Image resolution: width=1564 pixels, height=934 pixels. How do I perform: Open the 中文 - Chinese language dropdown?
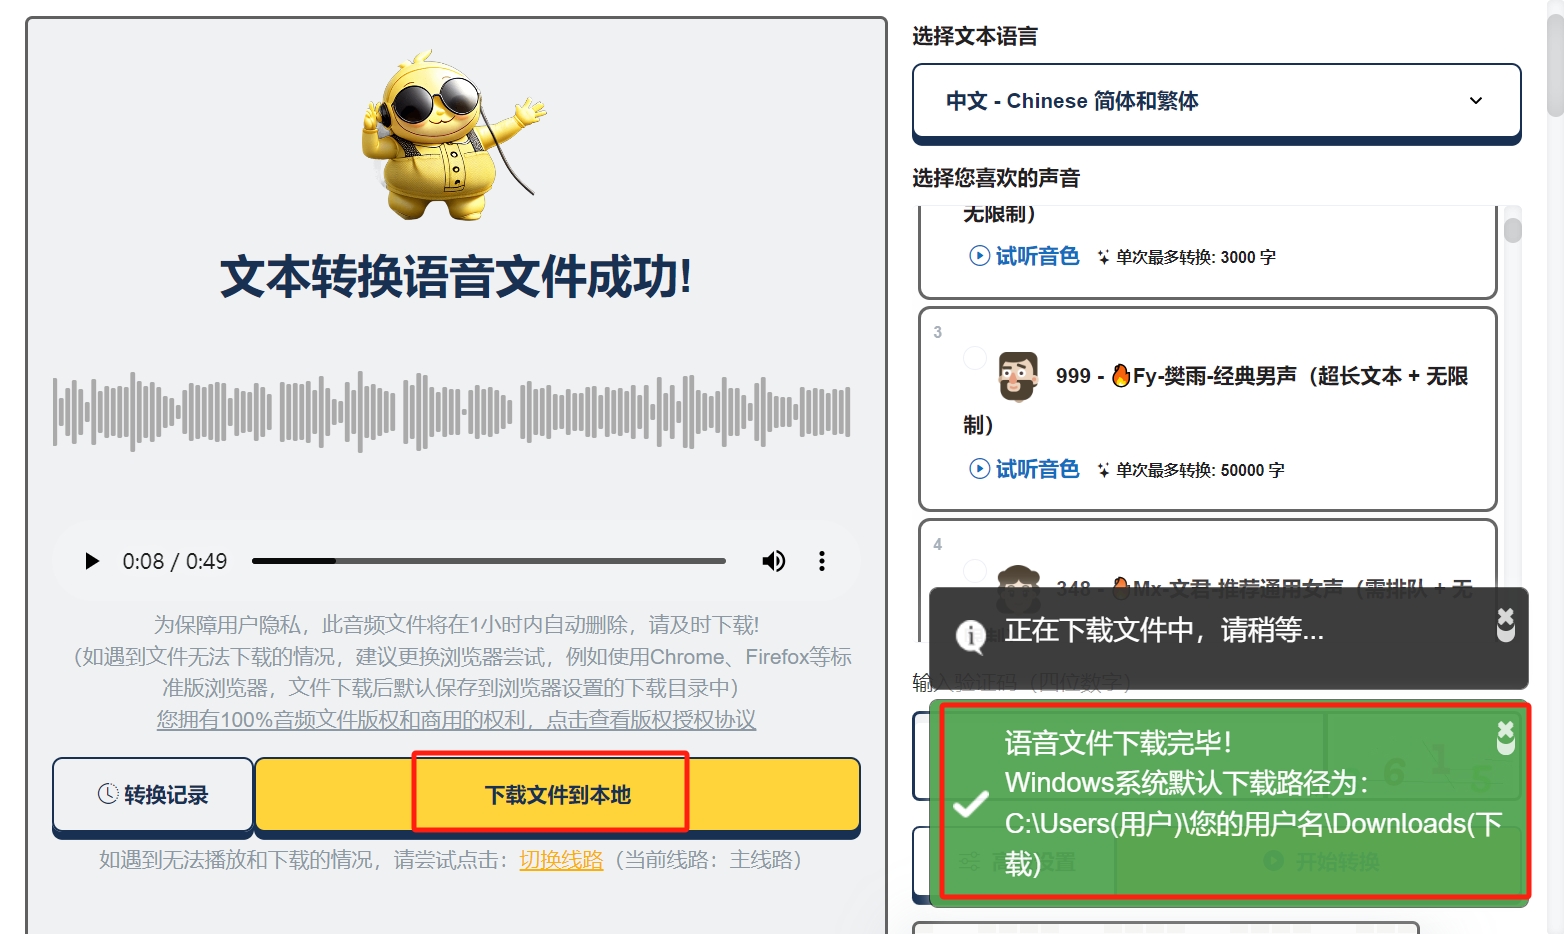[1216, 101]
